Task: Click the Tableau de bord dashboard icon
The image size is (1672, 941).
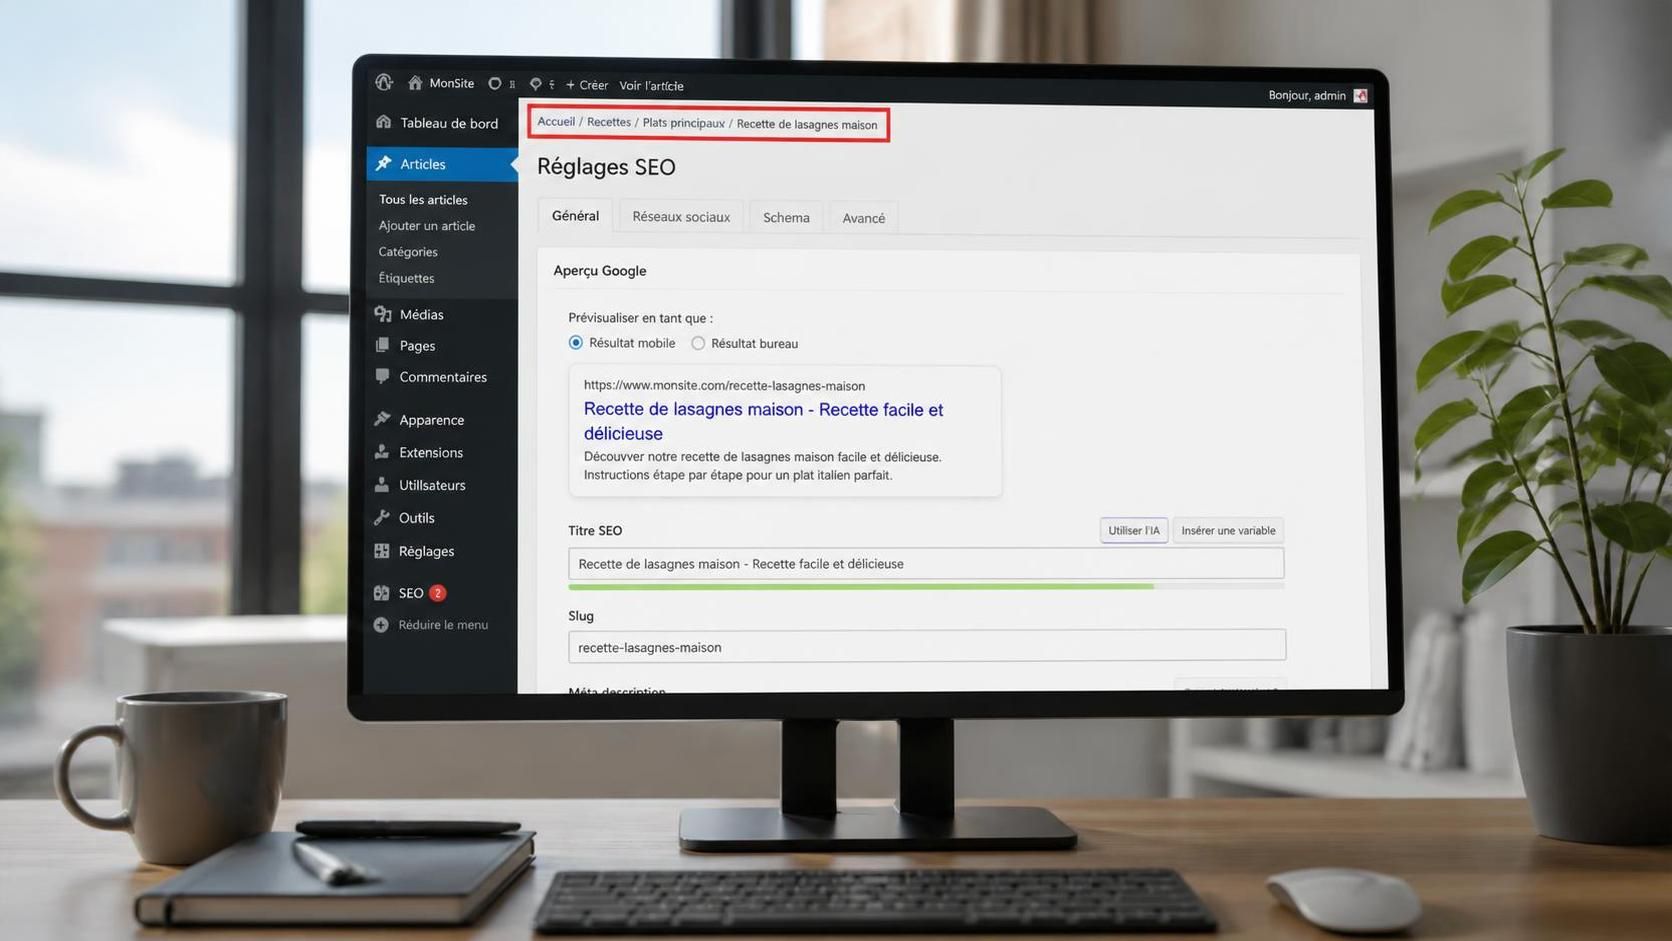Action: coord(383,122)
